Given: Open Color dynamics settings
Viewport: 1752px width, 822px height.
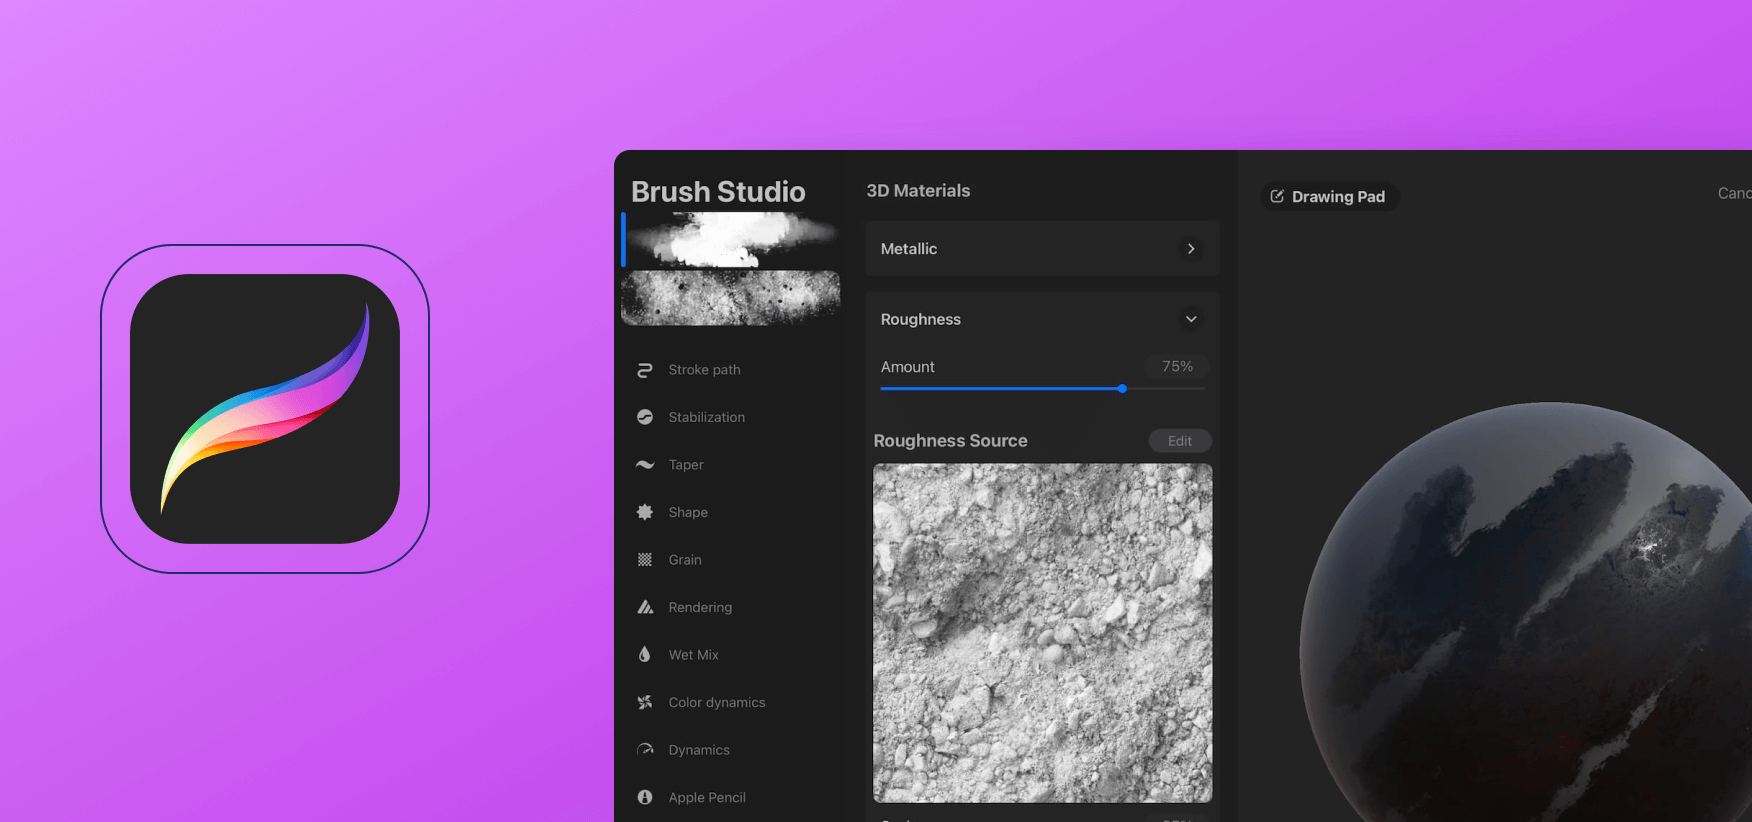Looking at the screenshot, I should click(717, 702).
